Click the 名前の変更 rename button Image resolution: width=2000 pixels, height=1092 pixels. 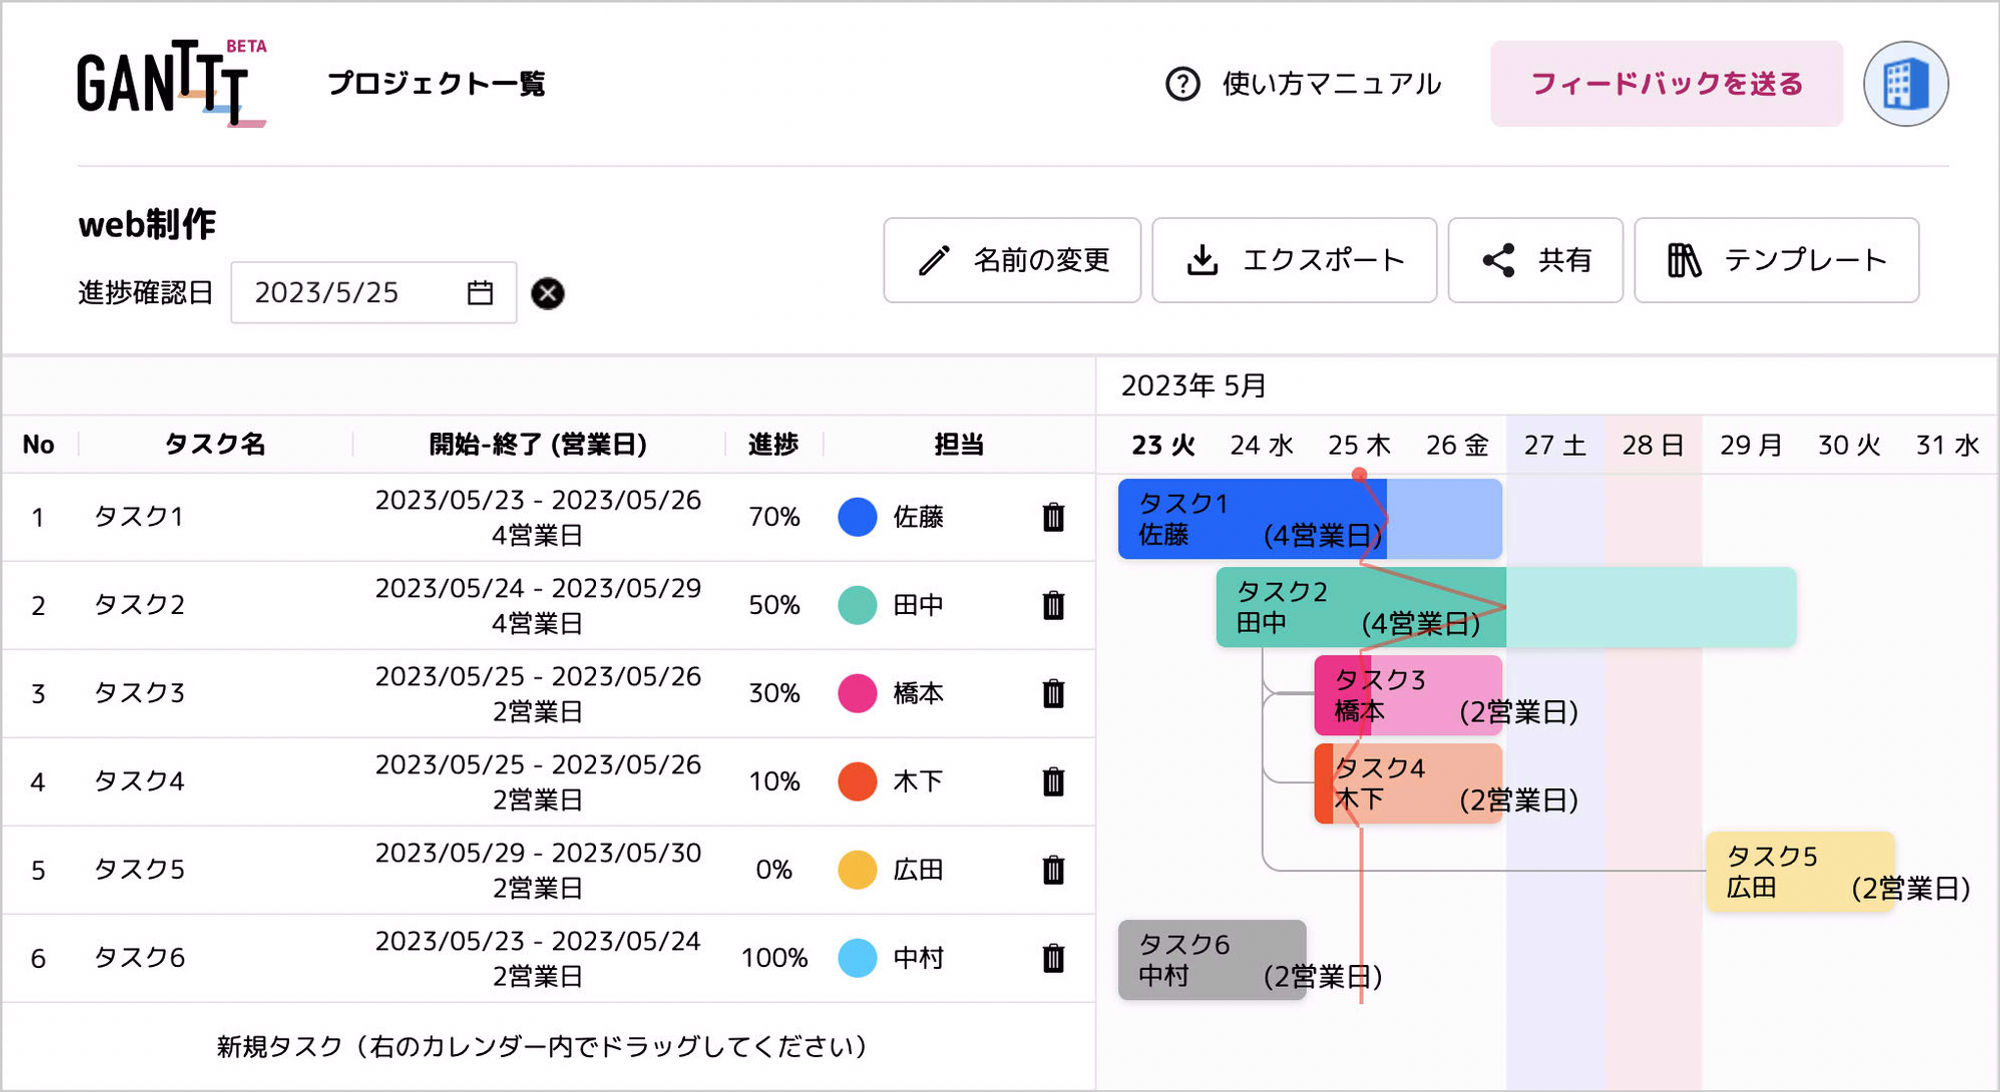(1012, 260)
